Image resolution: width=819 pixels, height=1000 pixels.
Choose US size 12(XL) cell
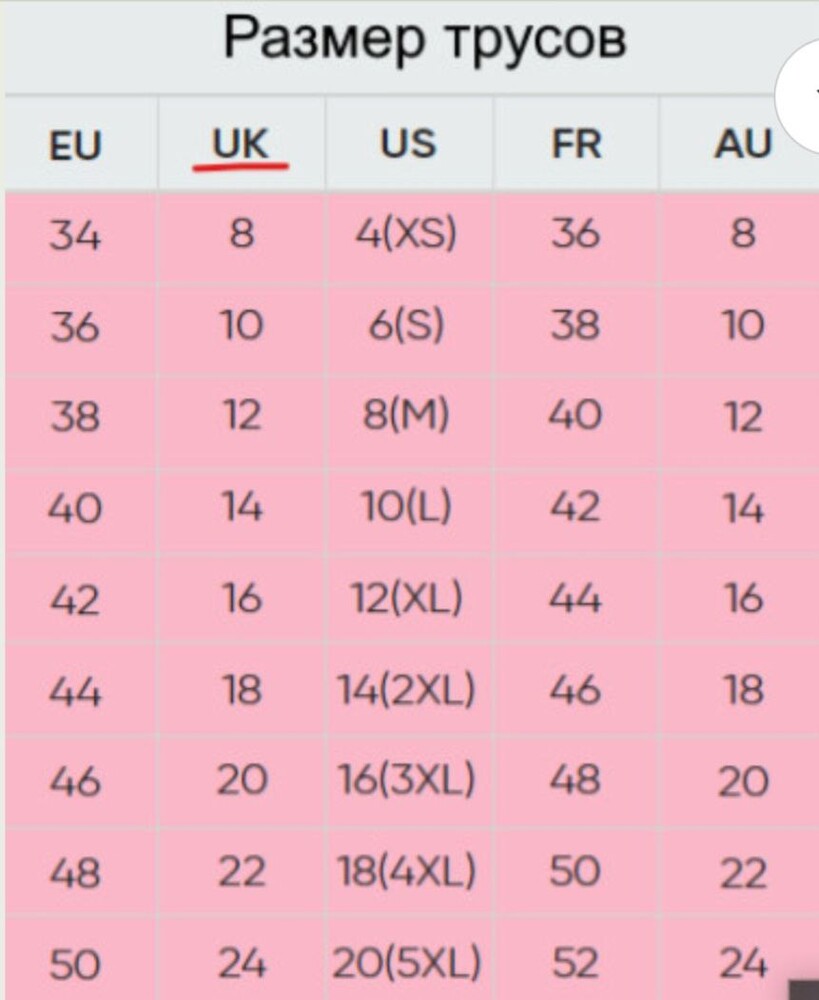[408, 599]
